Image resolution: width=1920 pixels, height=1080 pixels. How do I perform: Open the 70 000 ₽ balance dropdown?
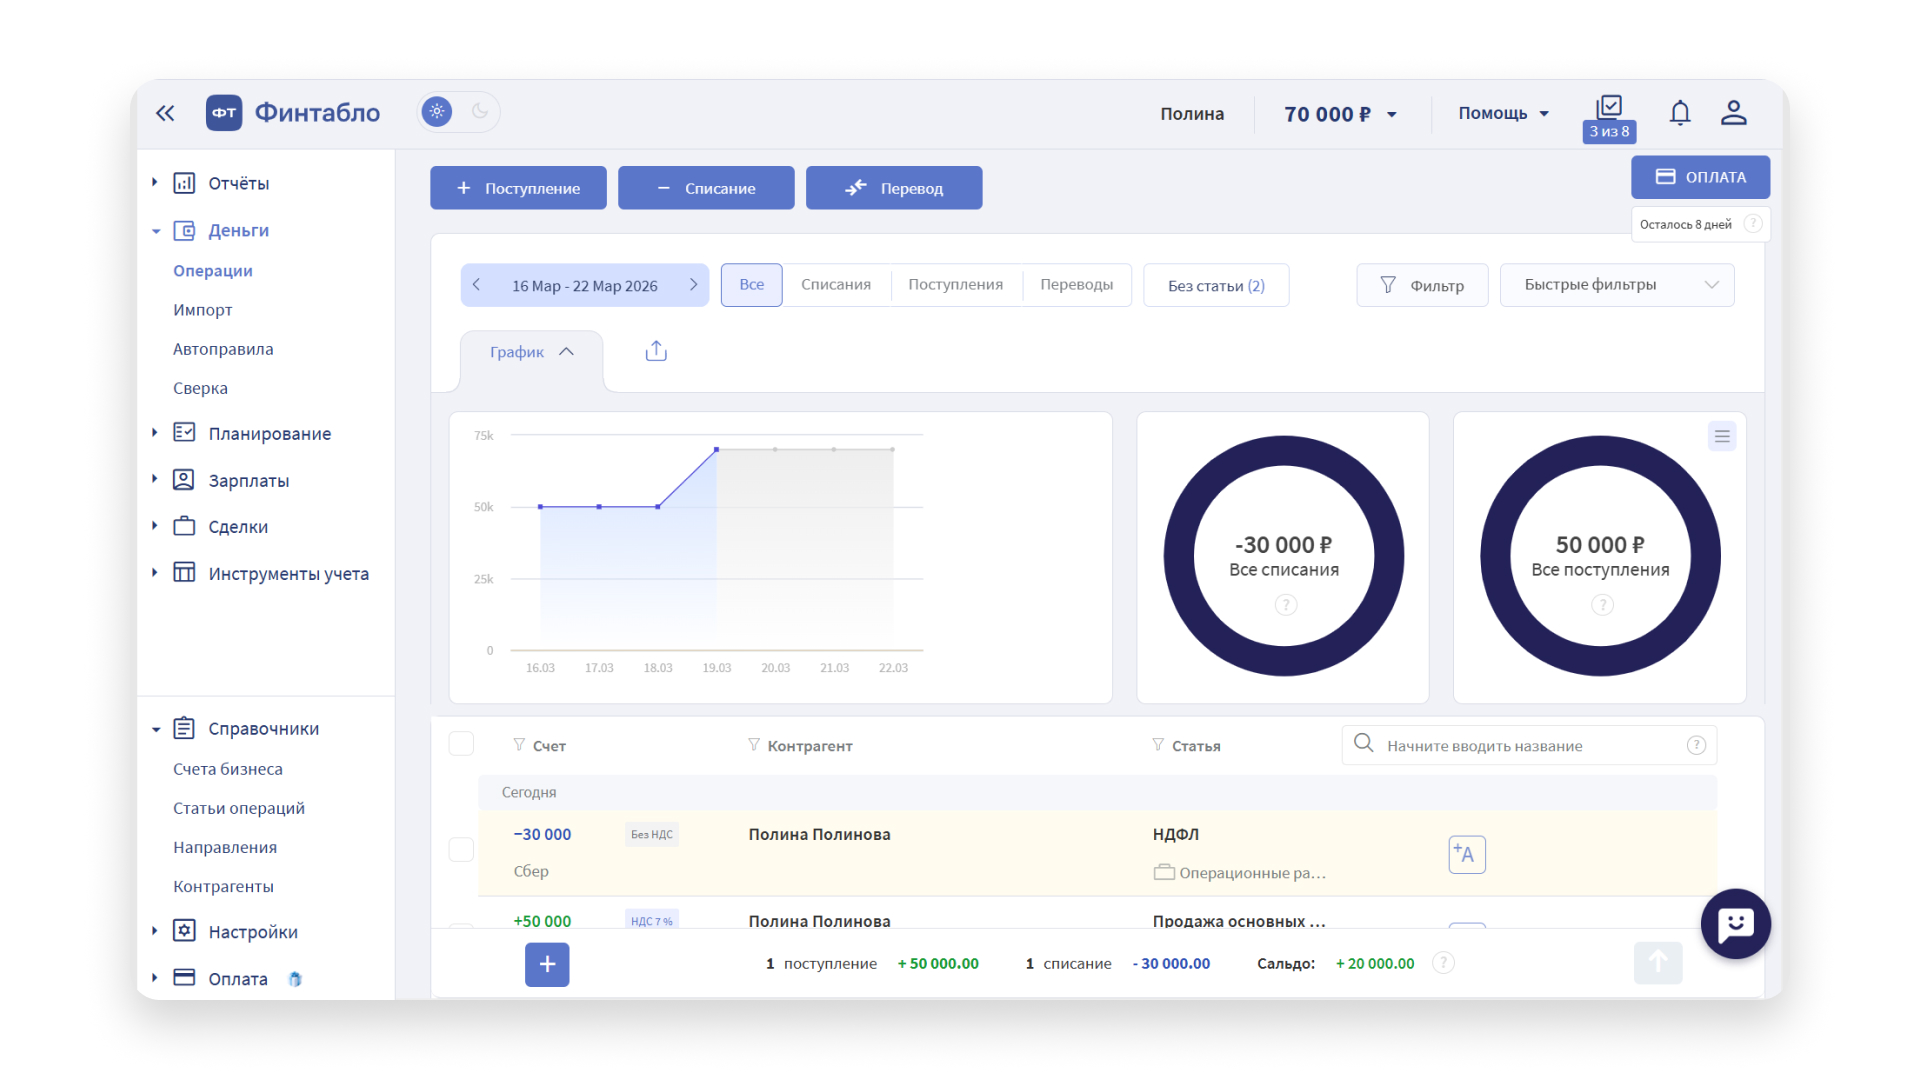[1340, 114]
